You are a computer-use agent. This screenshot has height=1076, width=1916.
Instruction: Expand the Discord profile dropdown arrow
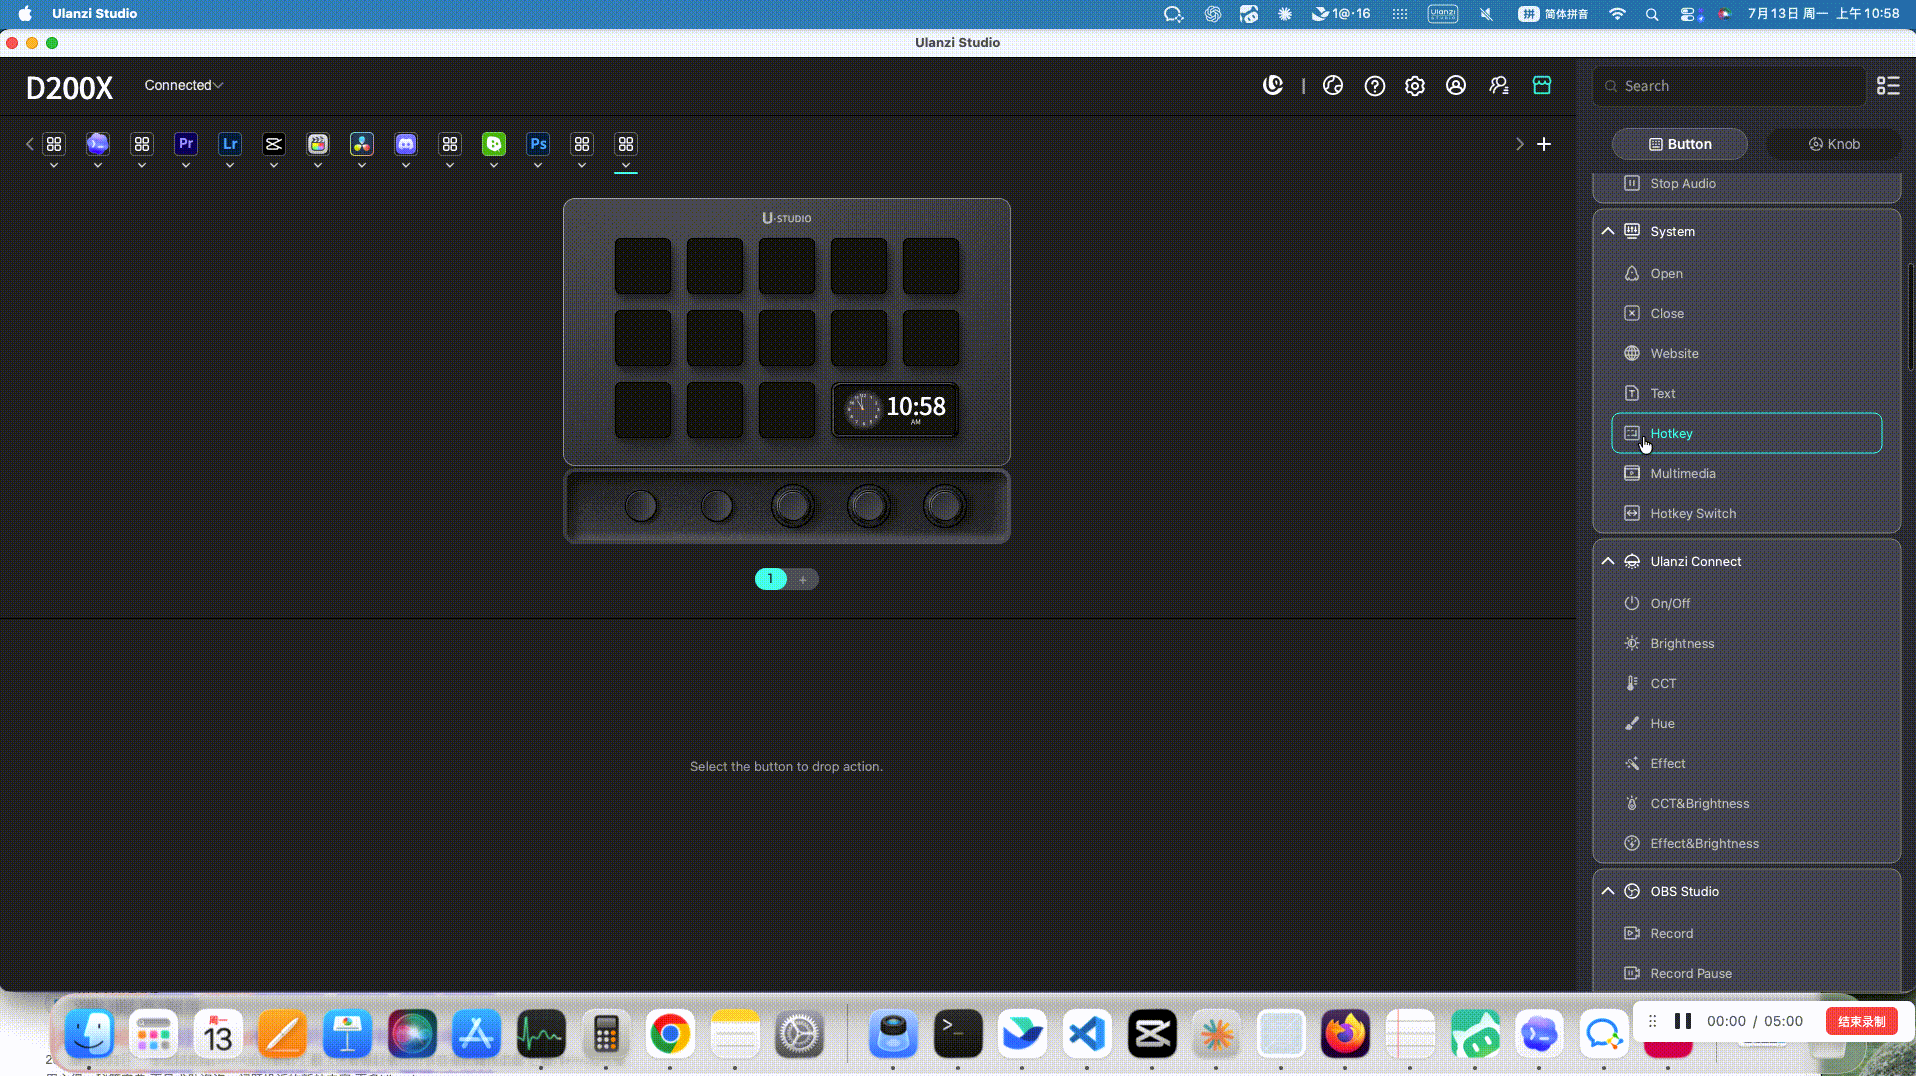406,165
